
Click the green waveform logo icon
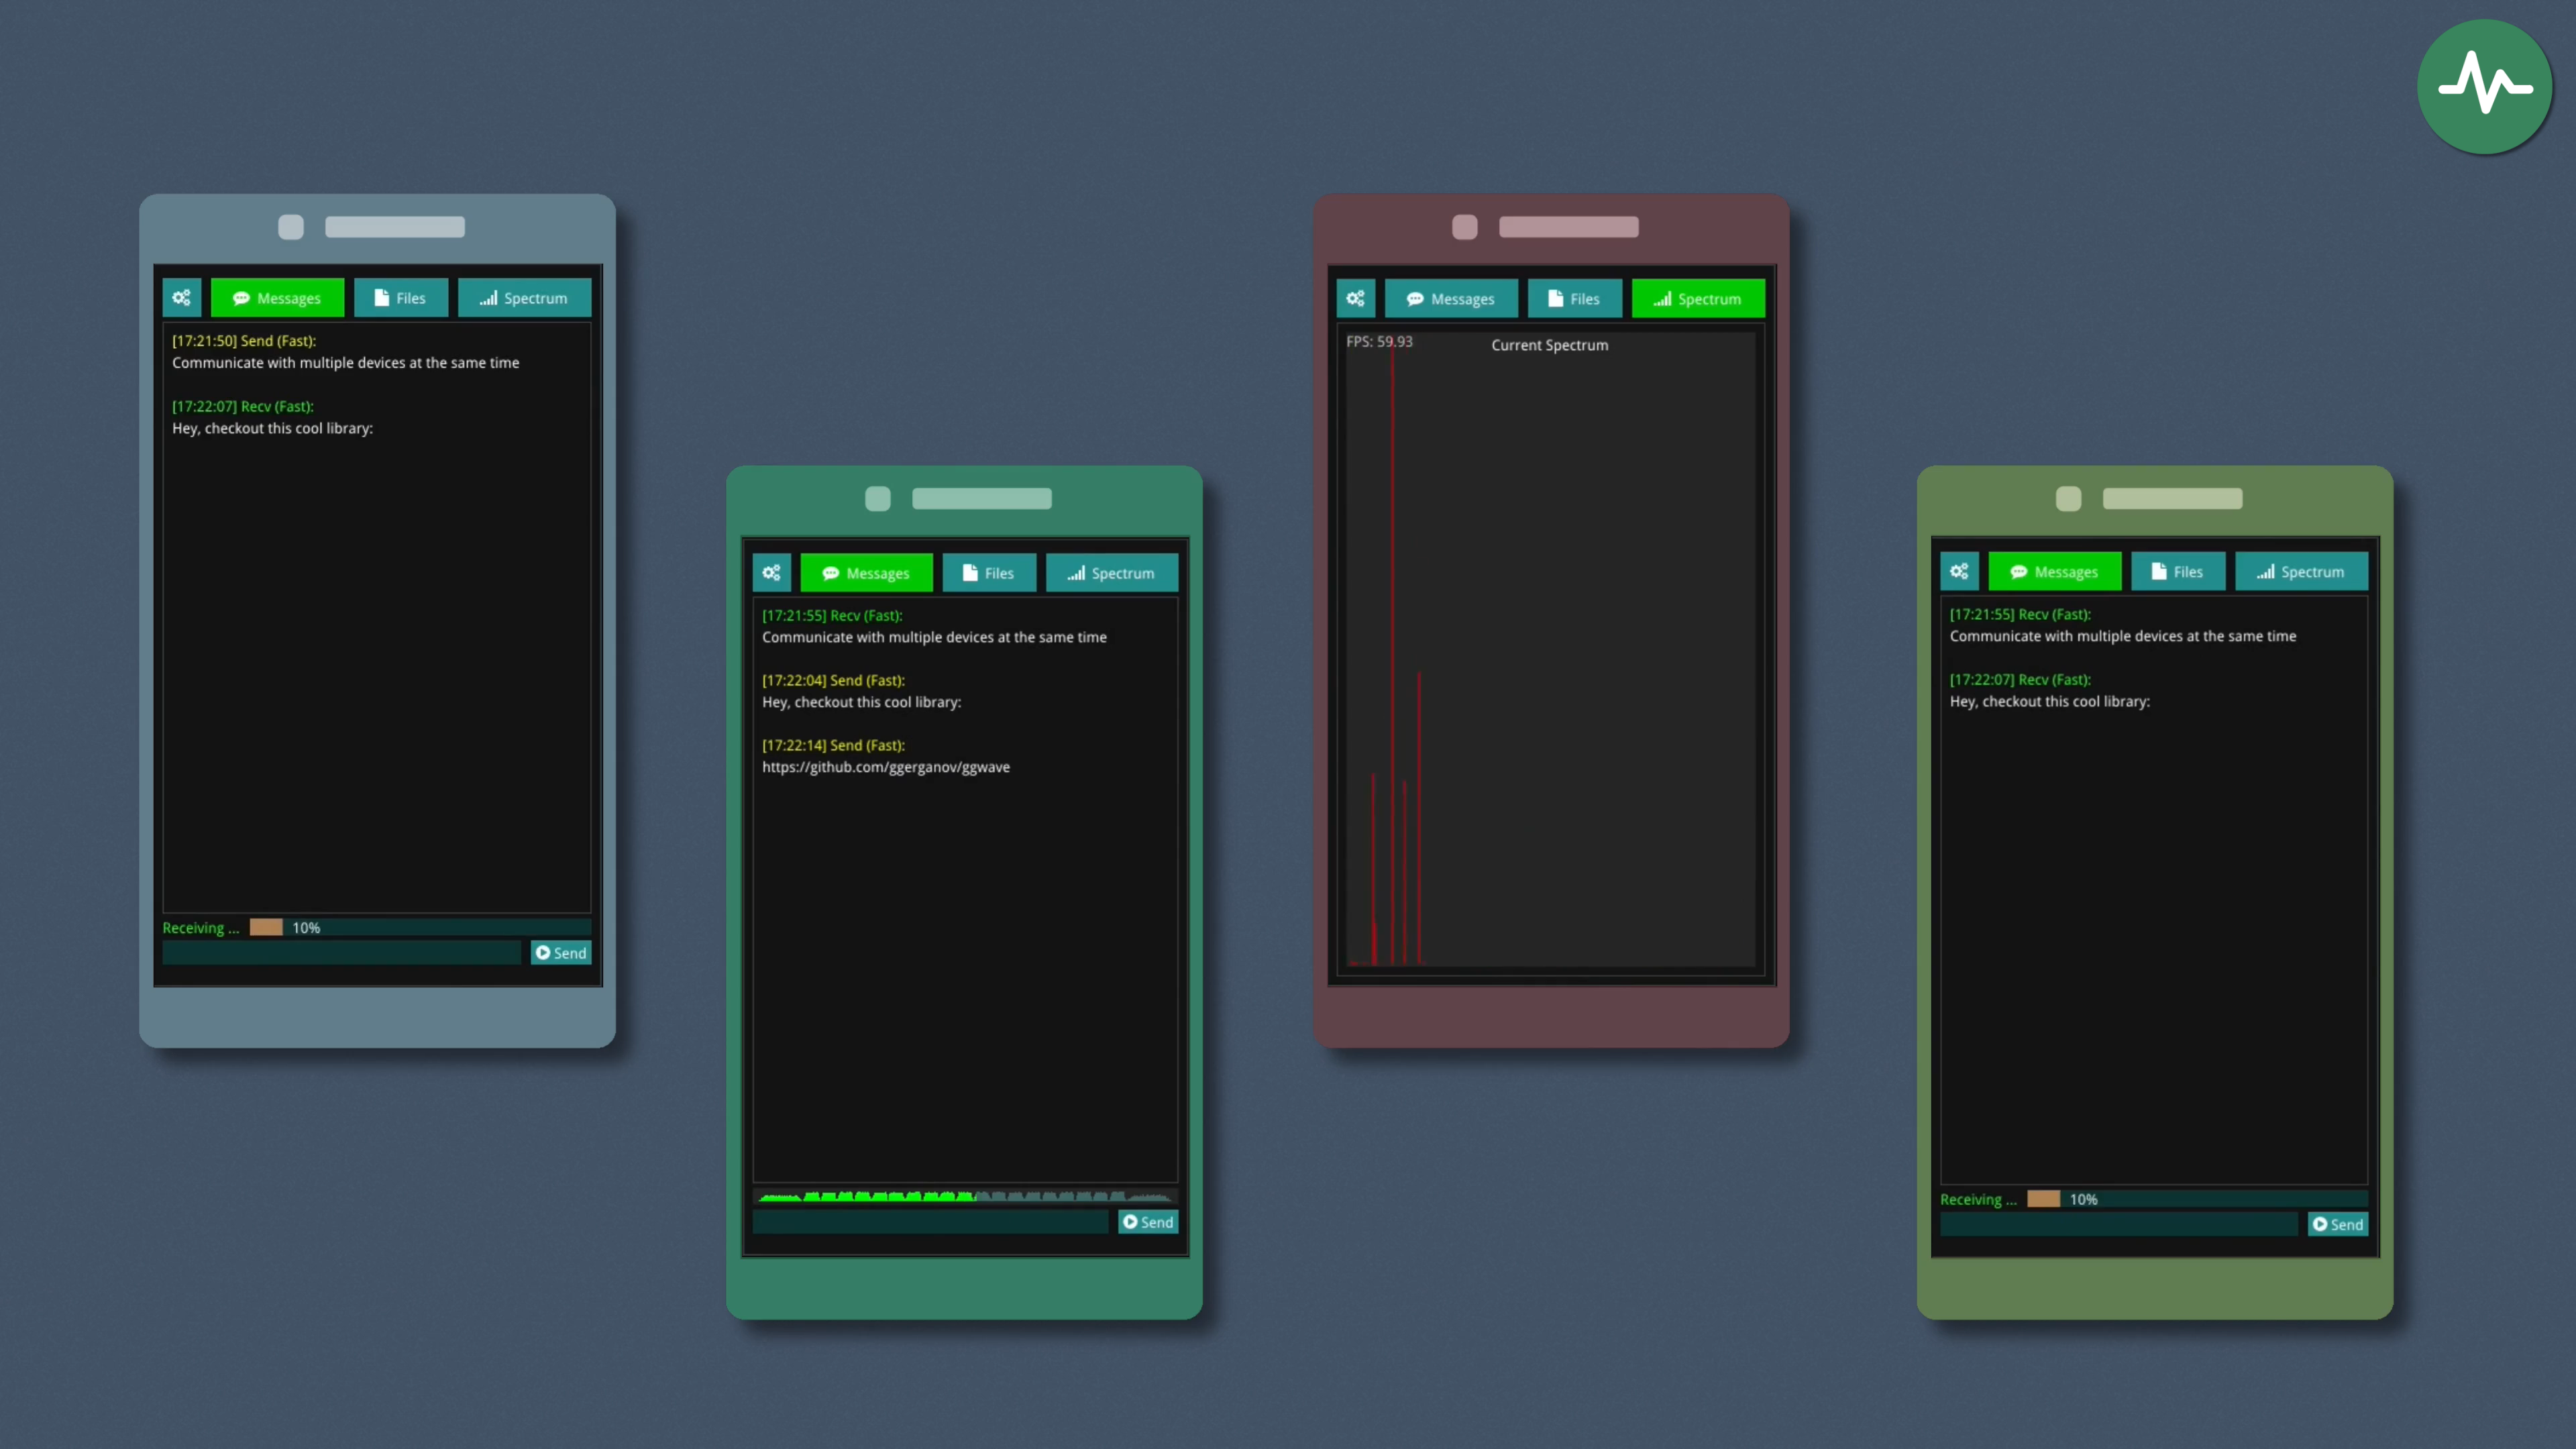click(2484, 88)
